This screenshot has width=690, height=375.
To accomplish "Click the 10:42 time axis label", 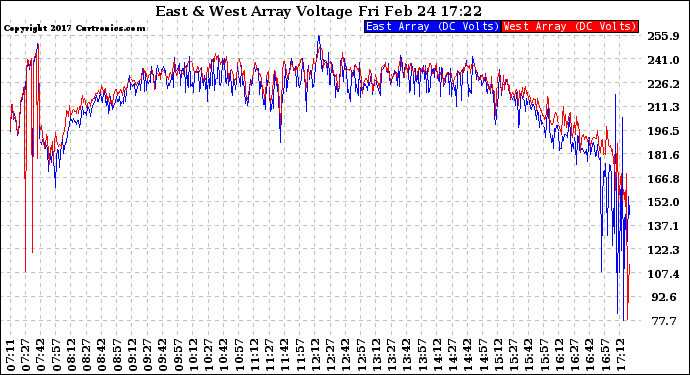I will tap(224, 355).
